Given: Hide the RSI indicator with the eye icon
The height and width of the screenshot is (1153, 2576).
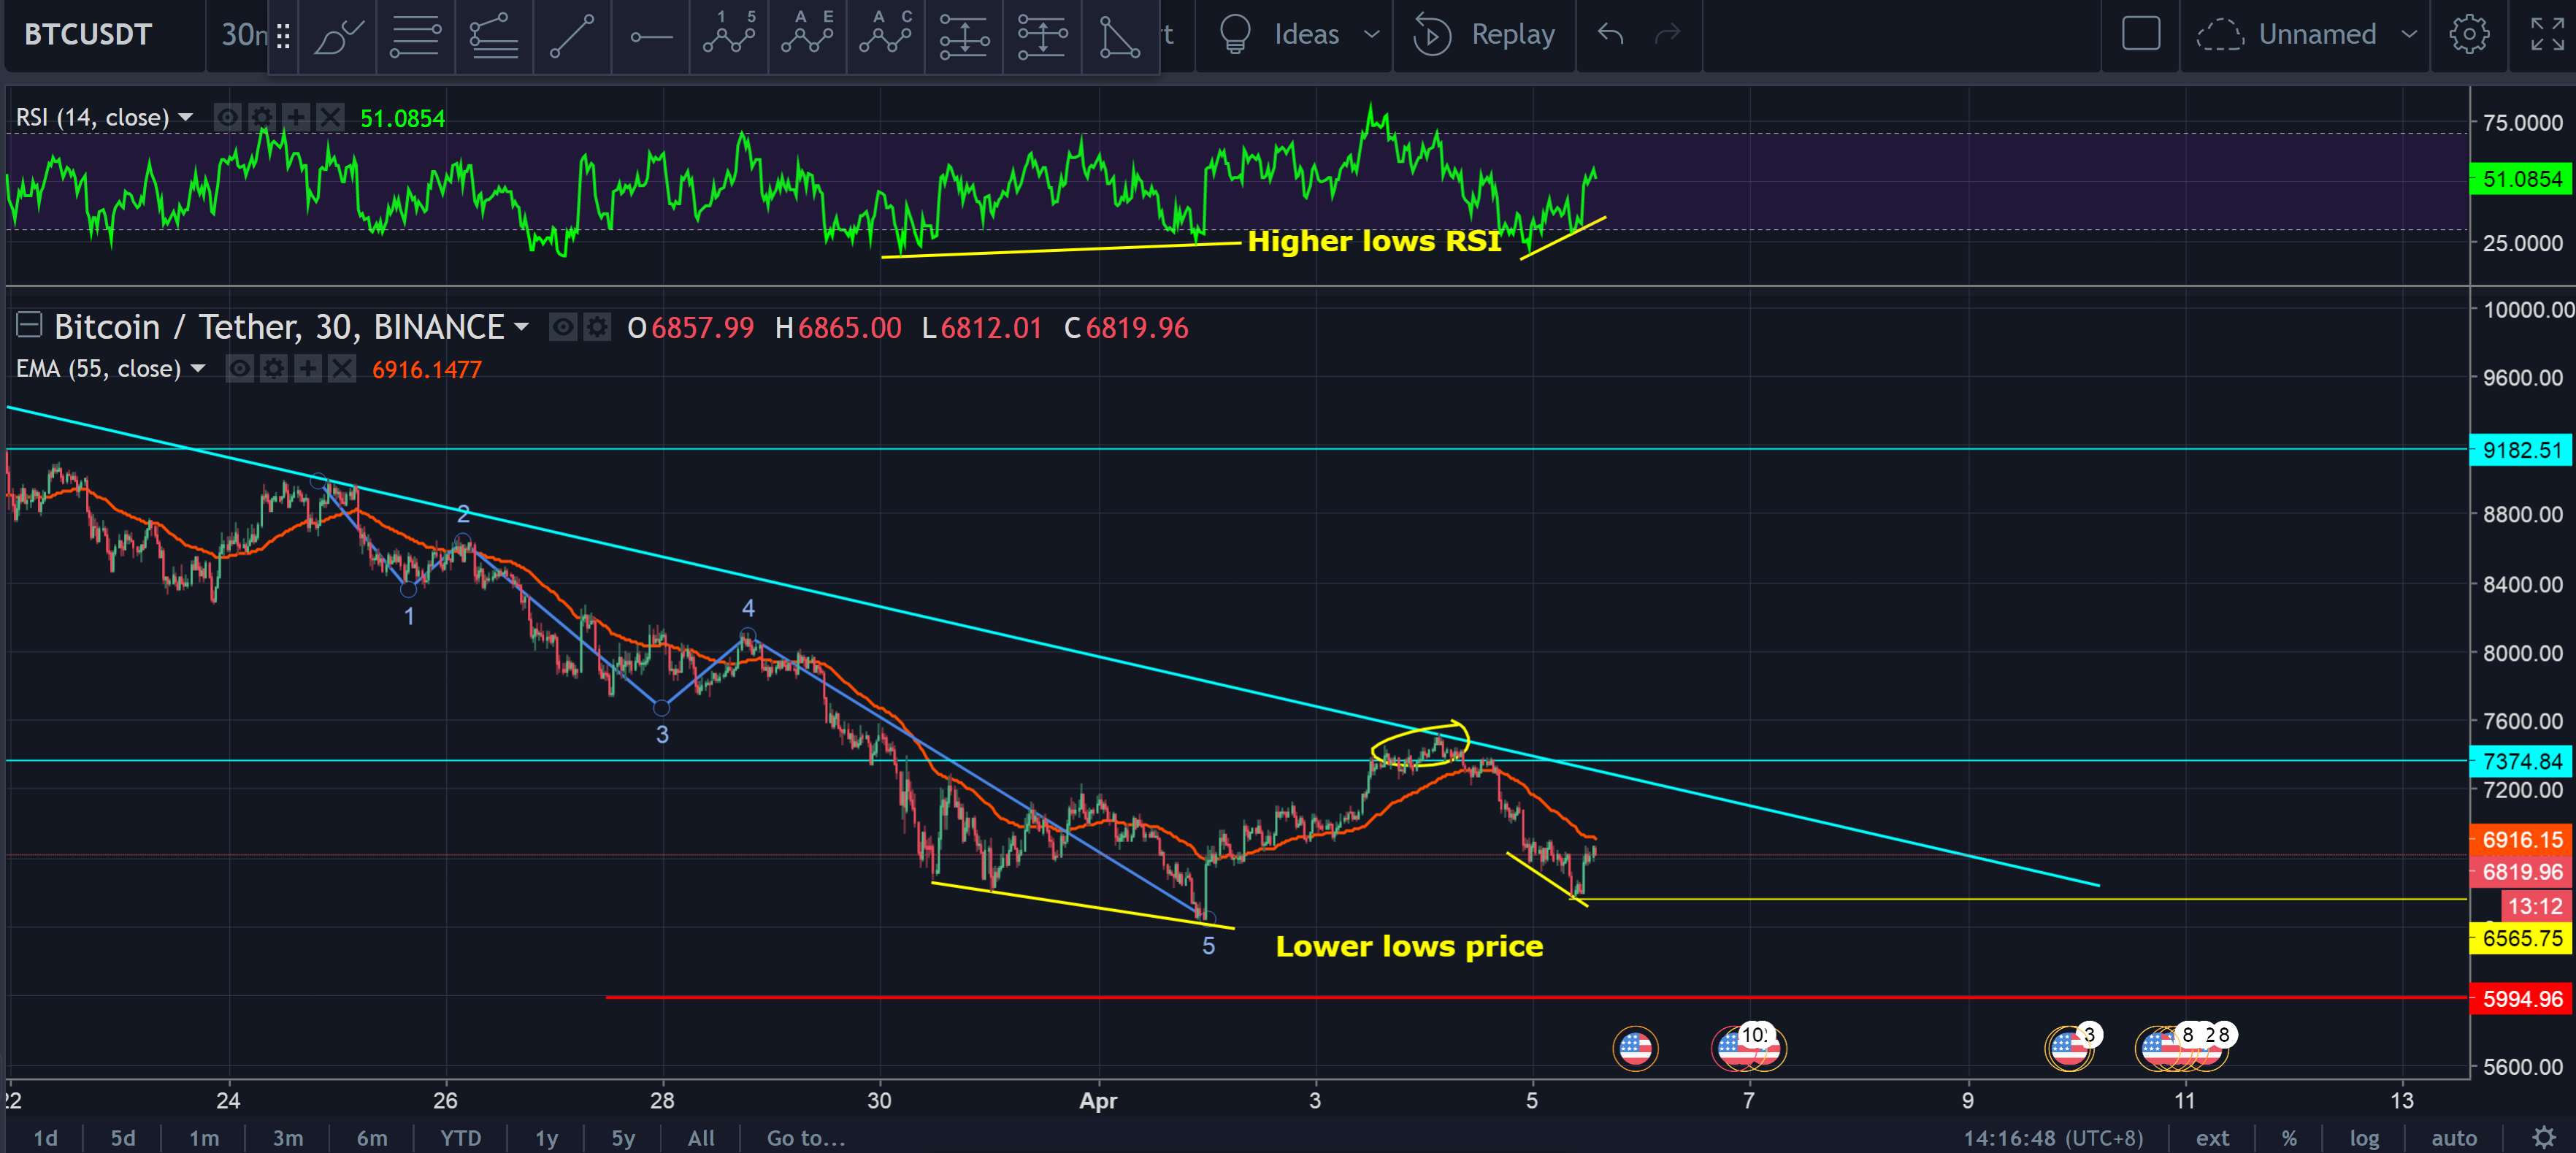Looking at the screenshot, I should (x=228, y=118).
